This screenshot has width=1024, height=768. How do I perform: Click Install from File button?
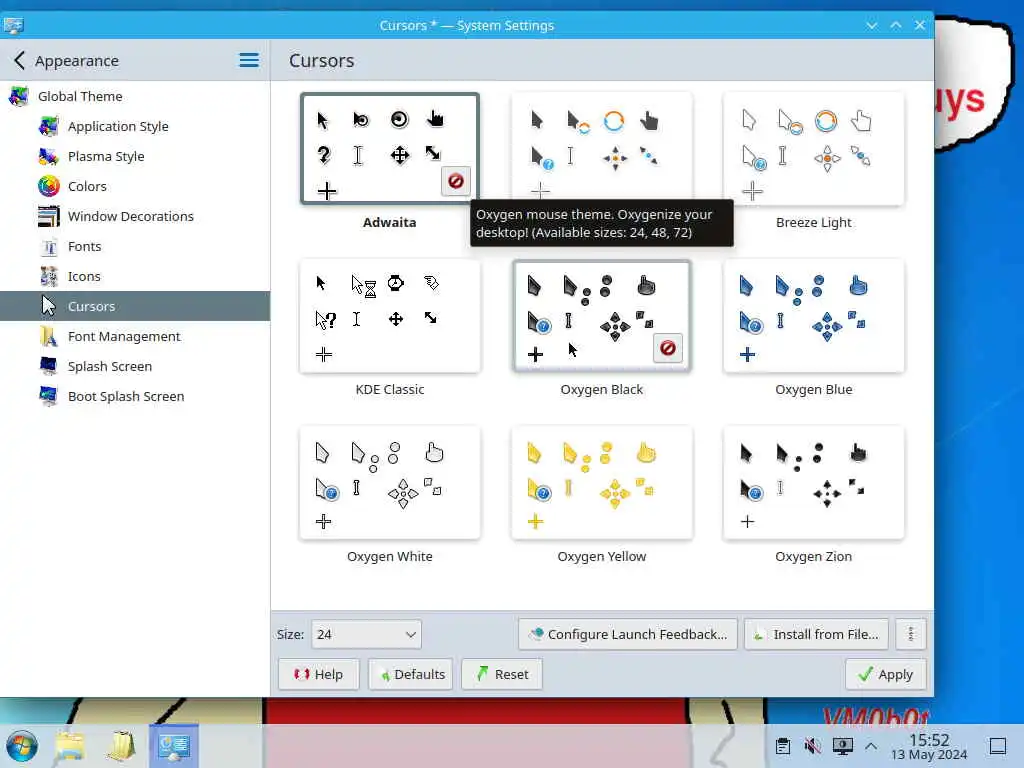click(816, 634)
